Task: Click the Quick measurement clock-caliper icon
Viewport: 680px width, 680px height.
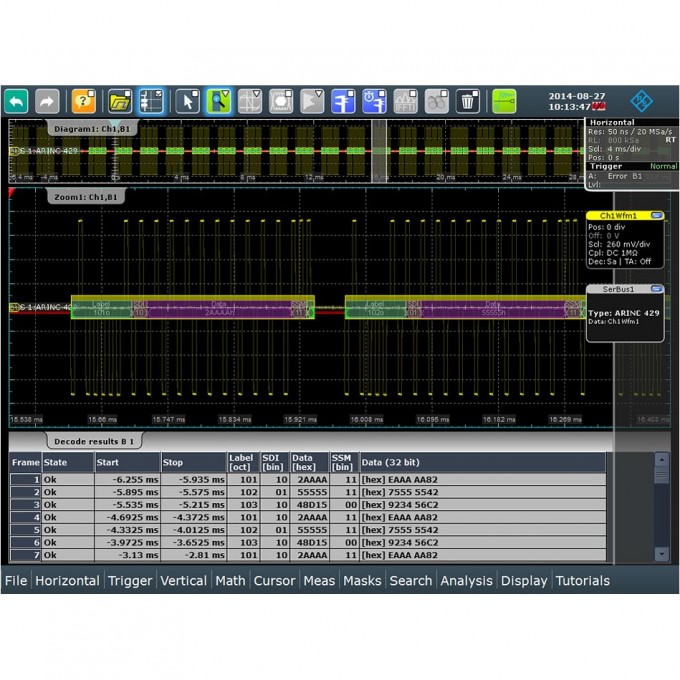Action: pyautogui.click(x=374, y=101)
